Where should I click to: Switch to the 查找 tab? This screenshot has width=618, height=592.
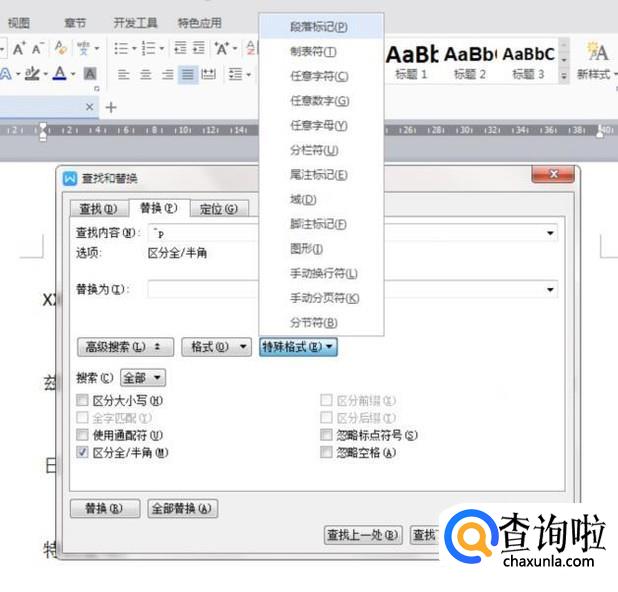coord(99,209)
